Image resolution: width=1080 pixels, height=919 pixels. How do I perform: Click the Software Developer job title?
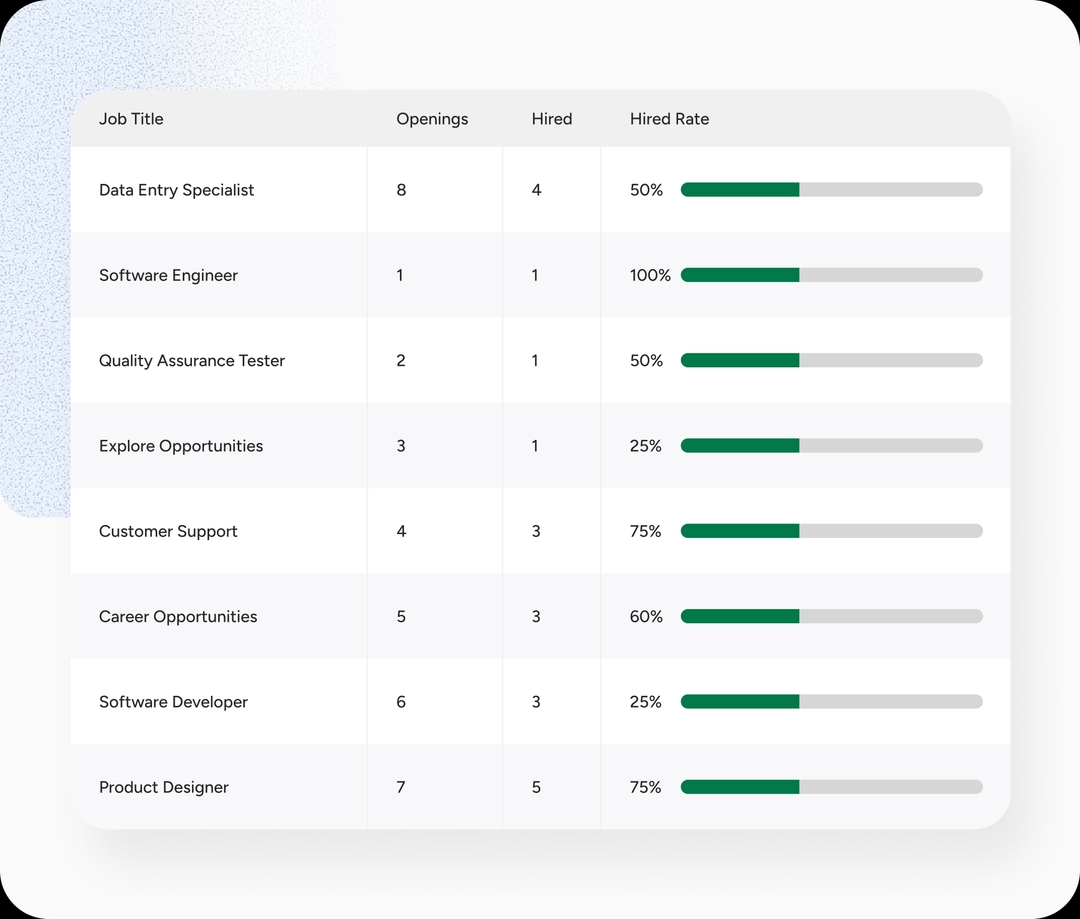pyautogui.click(x=173, y=702)
